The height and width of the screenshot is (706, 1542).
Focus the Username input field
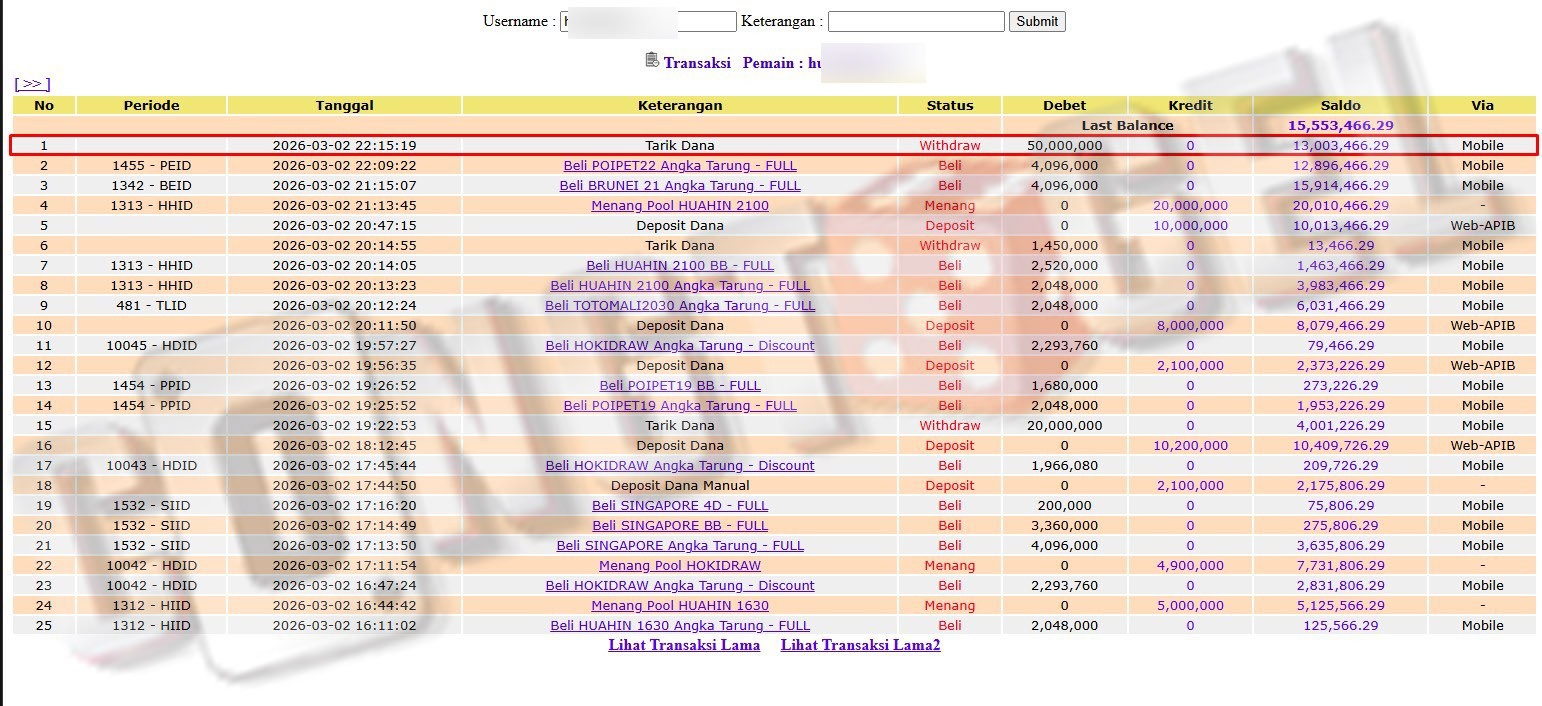pos(648,21)
